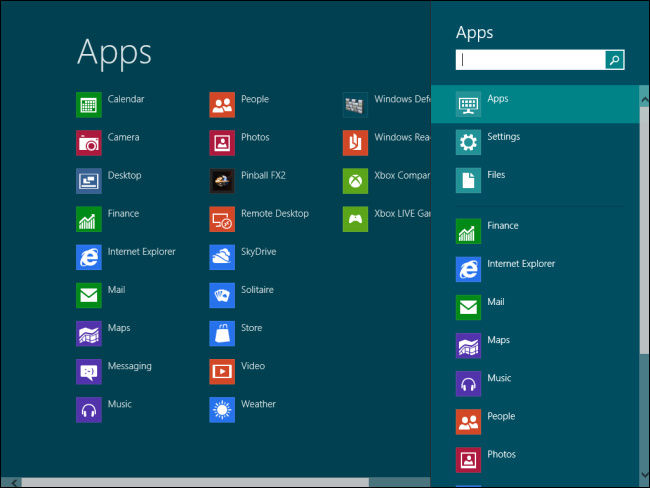The image size is (650, 488).
Task: Click the 'Calendar' label text
Action: click(x=126, y=99)
